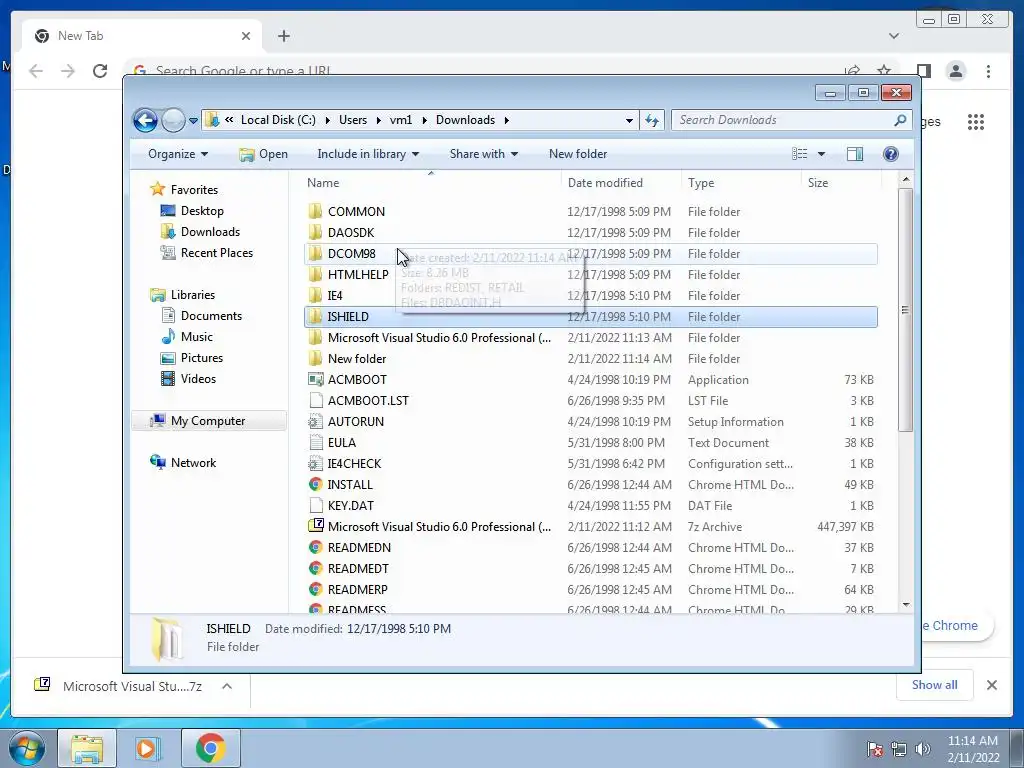Open a new tab in Chrome window
Image resolution: width=1024 pixels, height=768 pixels.
pos(283,36)
